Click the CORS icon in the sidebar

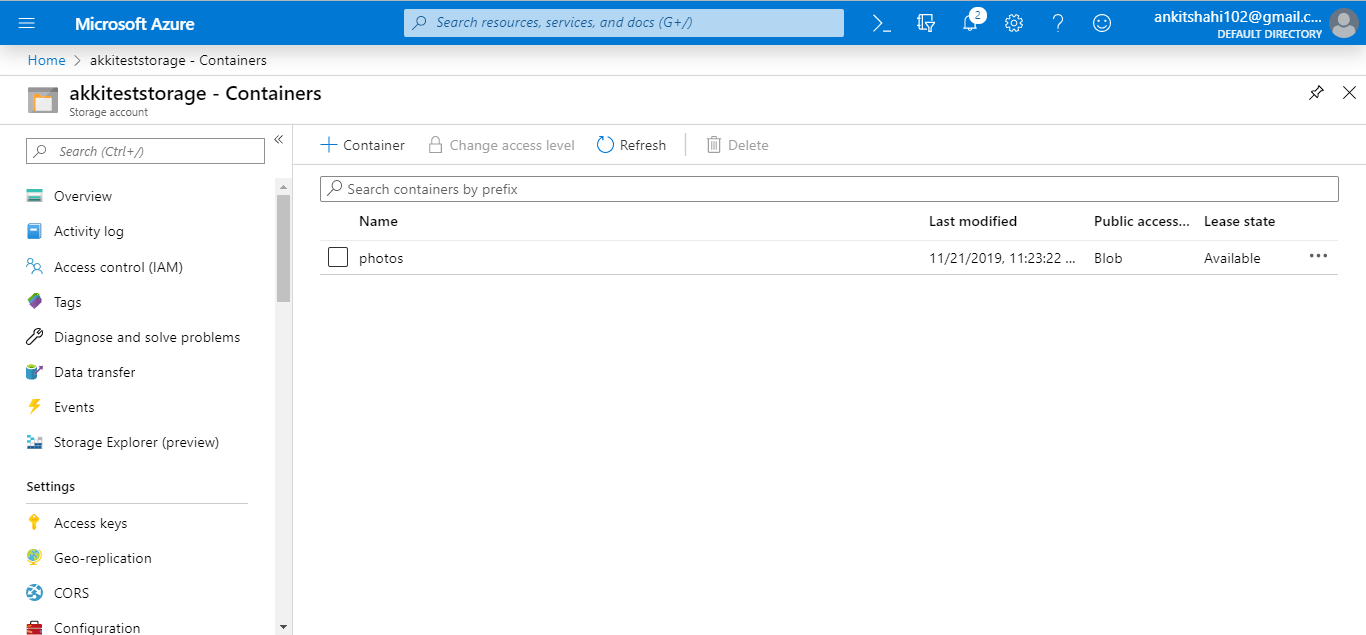click(35, 593)
